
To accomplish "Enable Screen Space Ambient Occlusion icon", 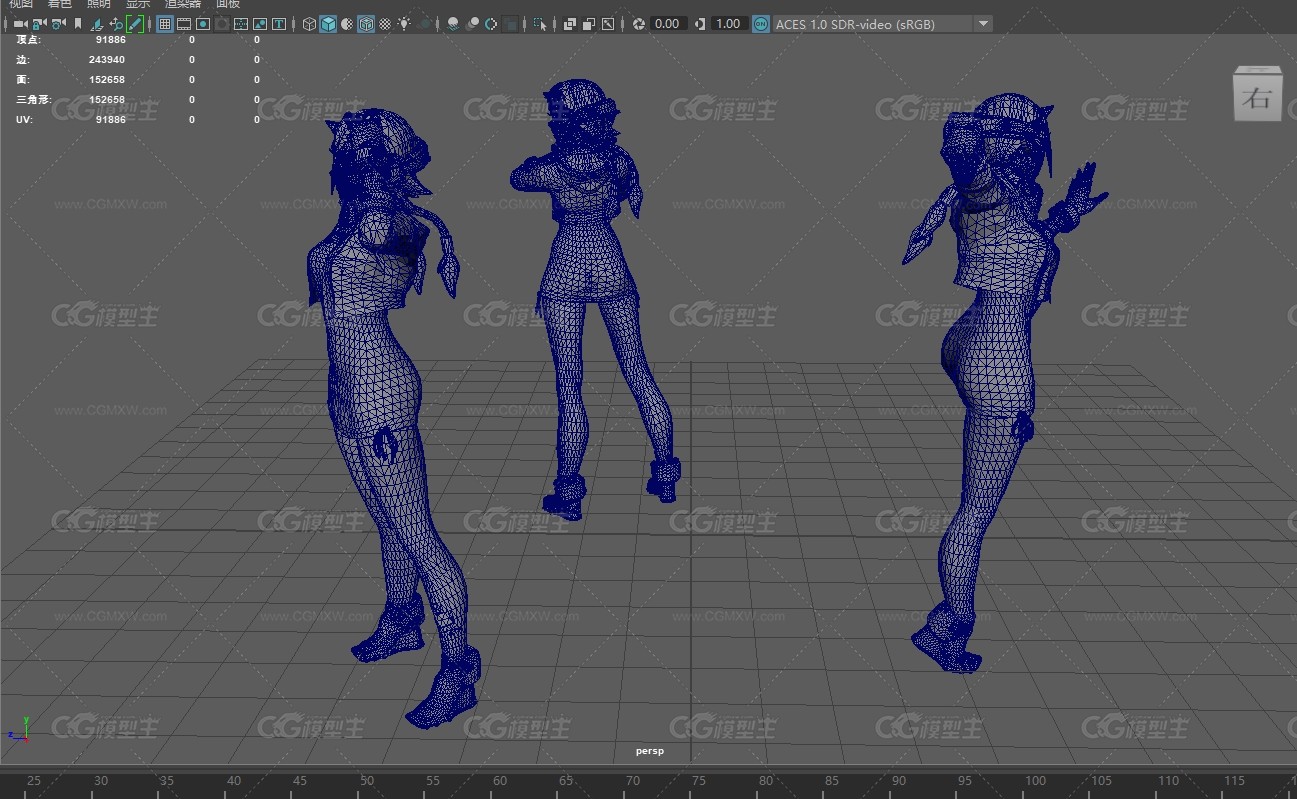I will [x=452, y=23].
